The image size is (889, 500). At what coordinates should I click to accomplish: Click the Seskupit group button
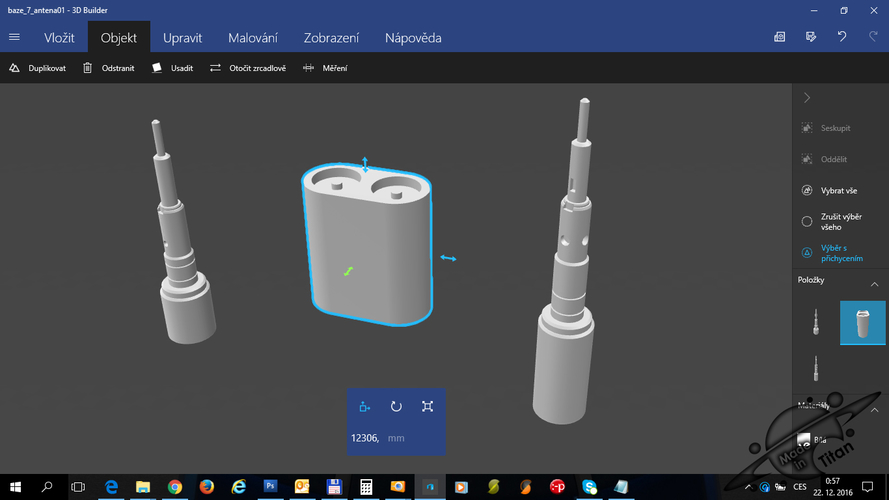[826, 128]
